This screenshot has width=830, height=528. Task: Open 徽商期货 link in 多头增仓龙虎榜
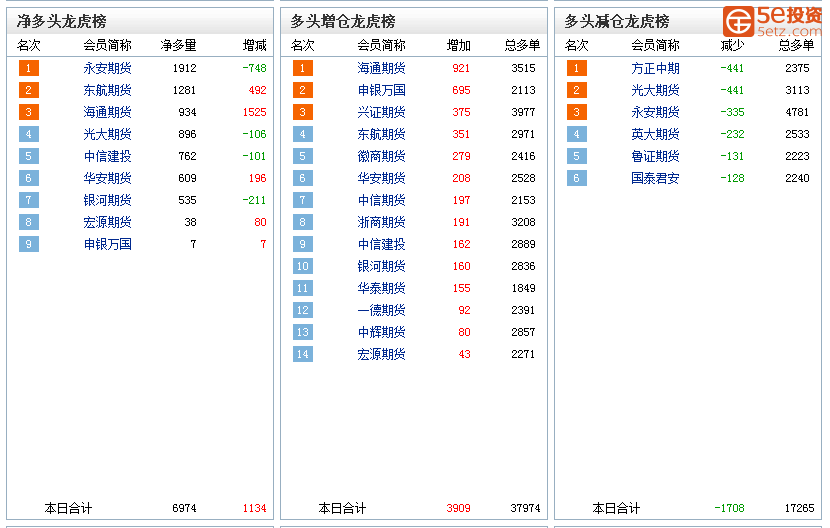(381, 156)
